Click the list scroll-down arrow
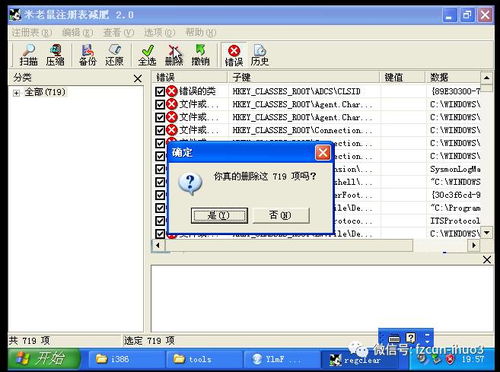The image size is (500, 372). 487,232
